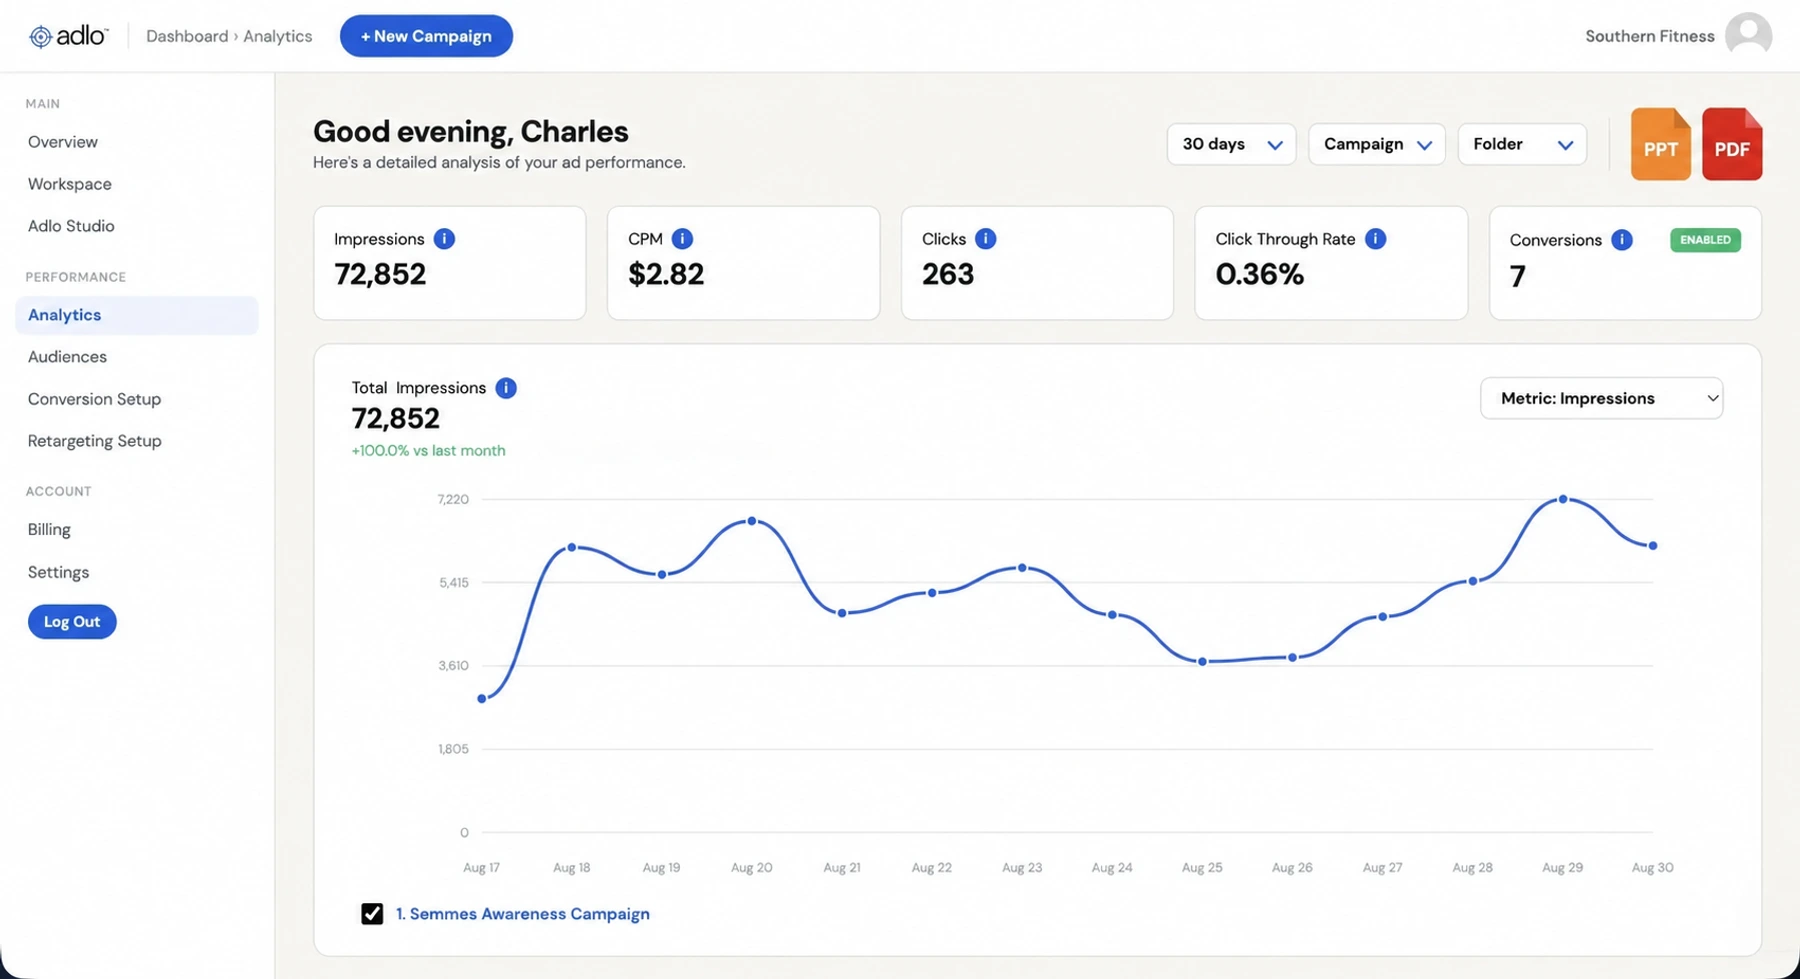Click the Good evening, Charles heading
The height and width of the screenshot is (979, 1800).
click(471, 131)
